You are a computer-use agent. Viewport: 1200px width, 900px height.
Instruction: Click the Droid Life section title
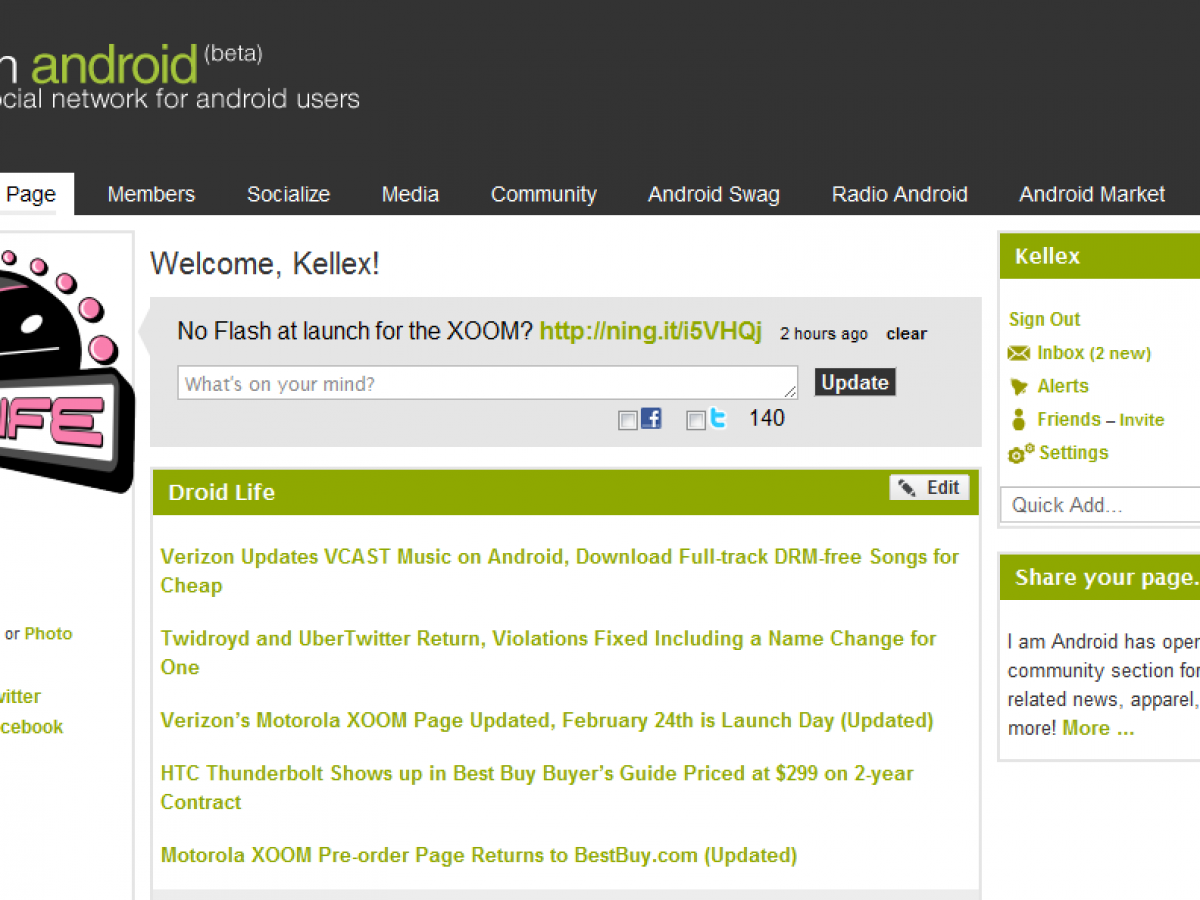click(x=221, y=492)
